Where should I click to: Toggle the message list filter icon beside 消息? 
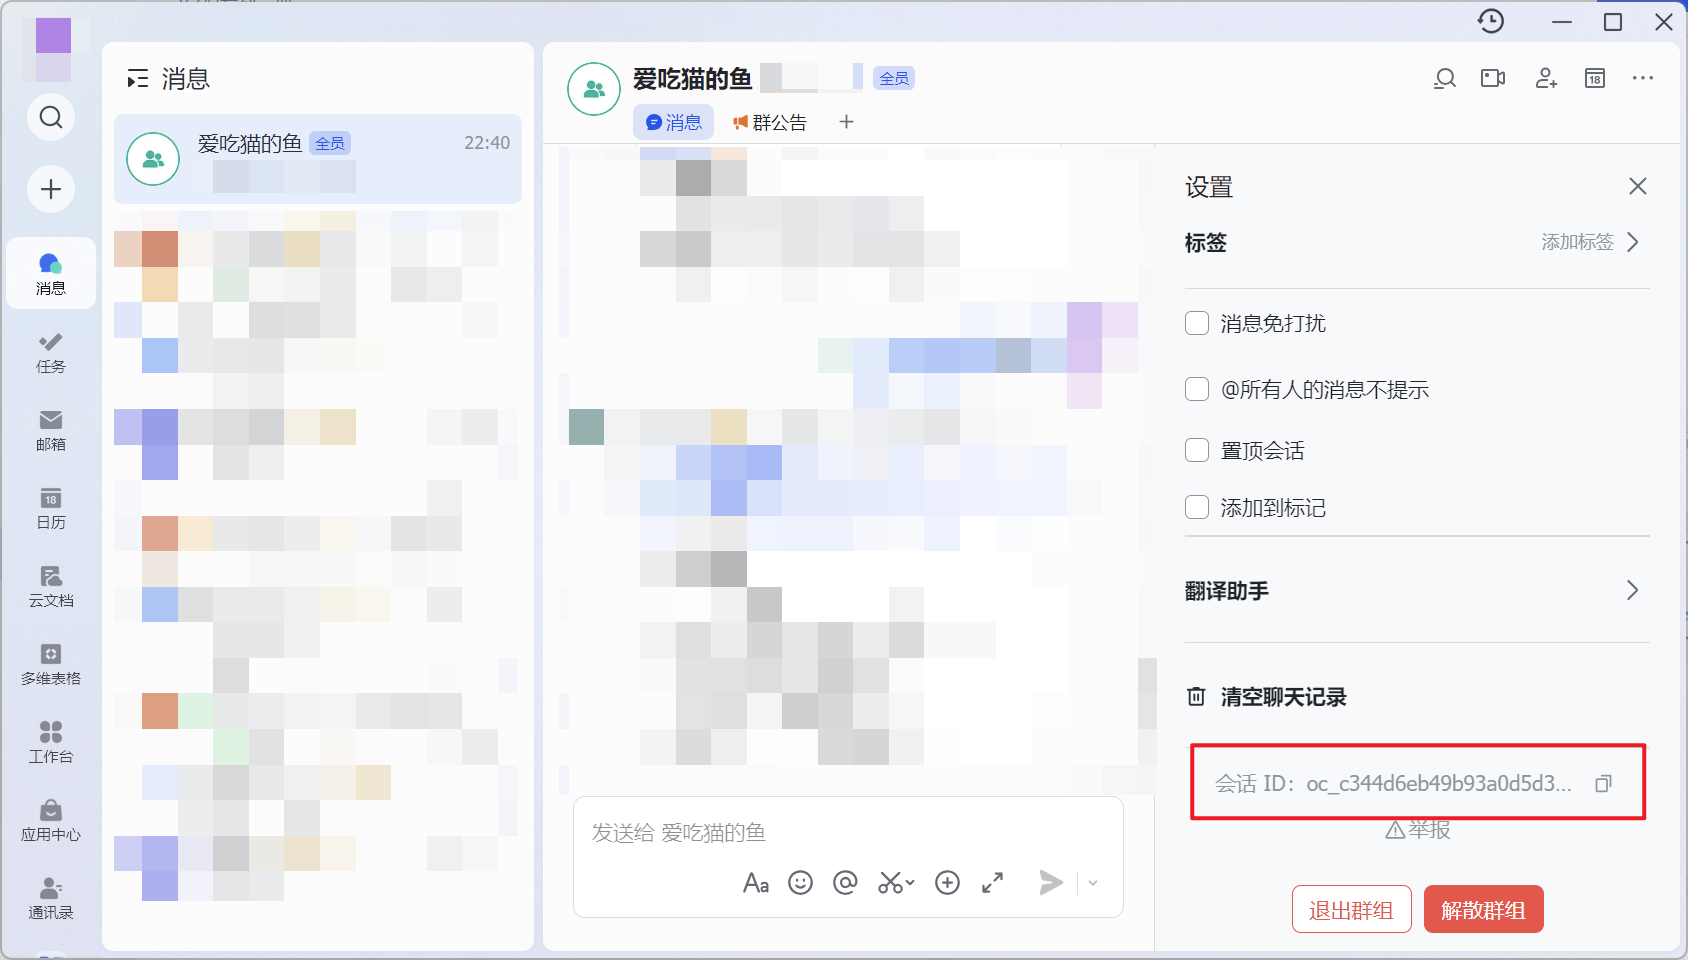pyautogui.click(x=138, y=79)
